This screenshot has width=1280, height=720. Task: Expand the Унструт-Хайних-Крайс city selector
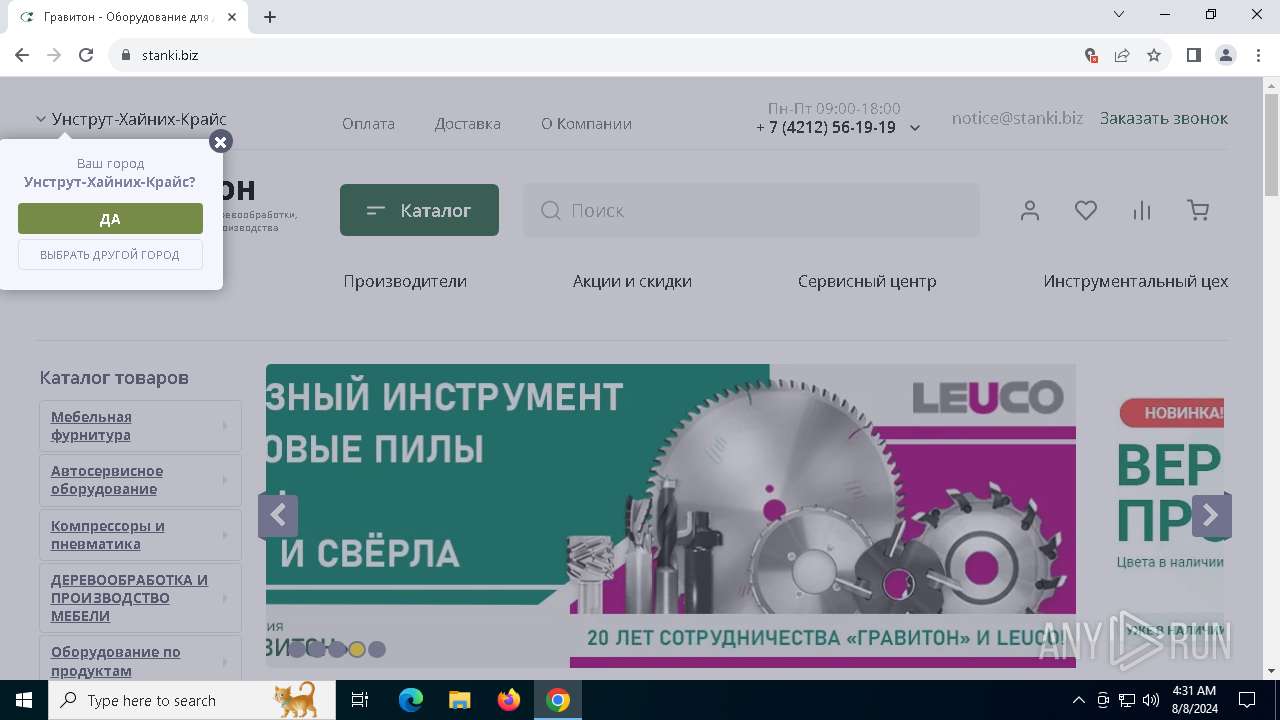tap(131, 119)
